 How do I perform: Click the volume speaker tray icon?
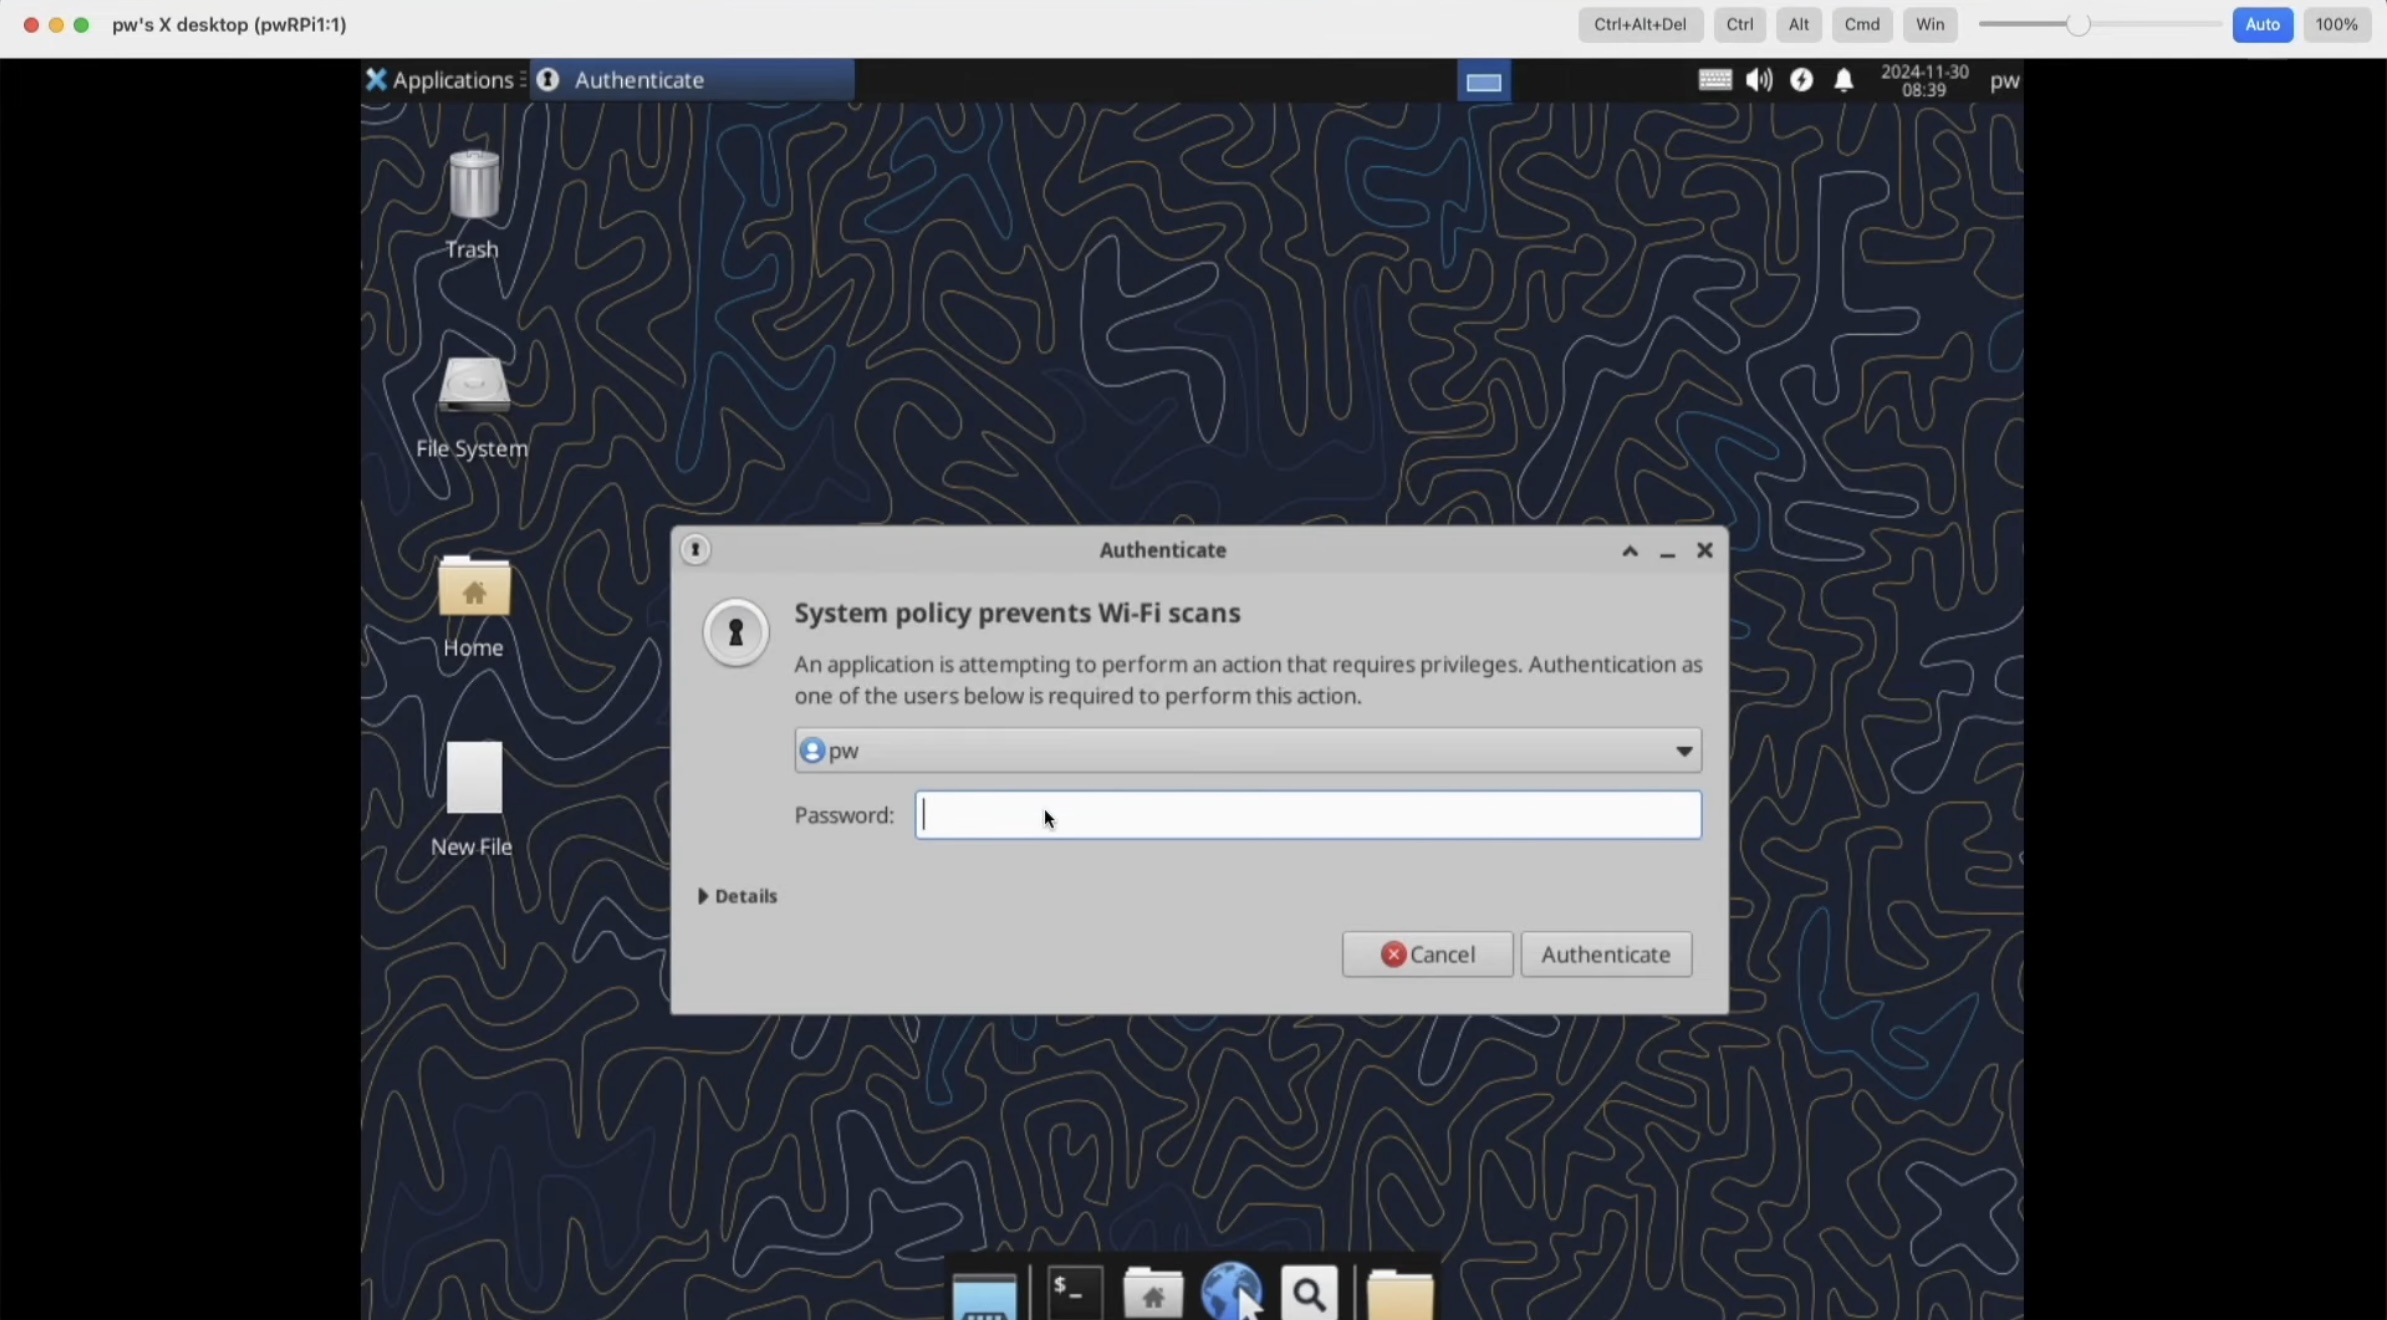click(1758, 80)
